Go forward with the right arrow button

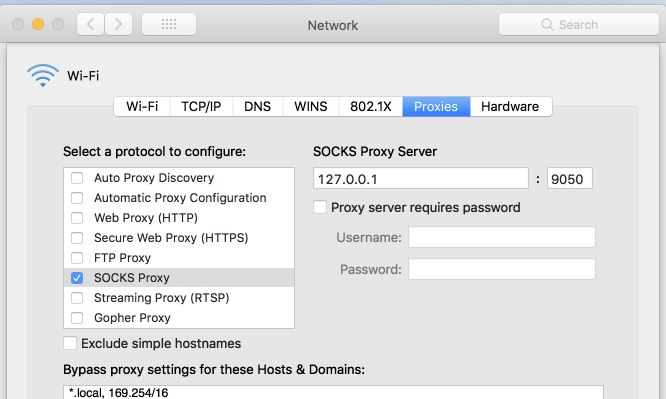(118, 24)
